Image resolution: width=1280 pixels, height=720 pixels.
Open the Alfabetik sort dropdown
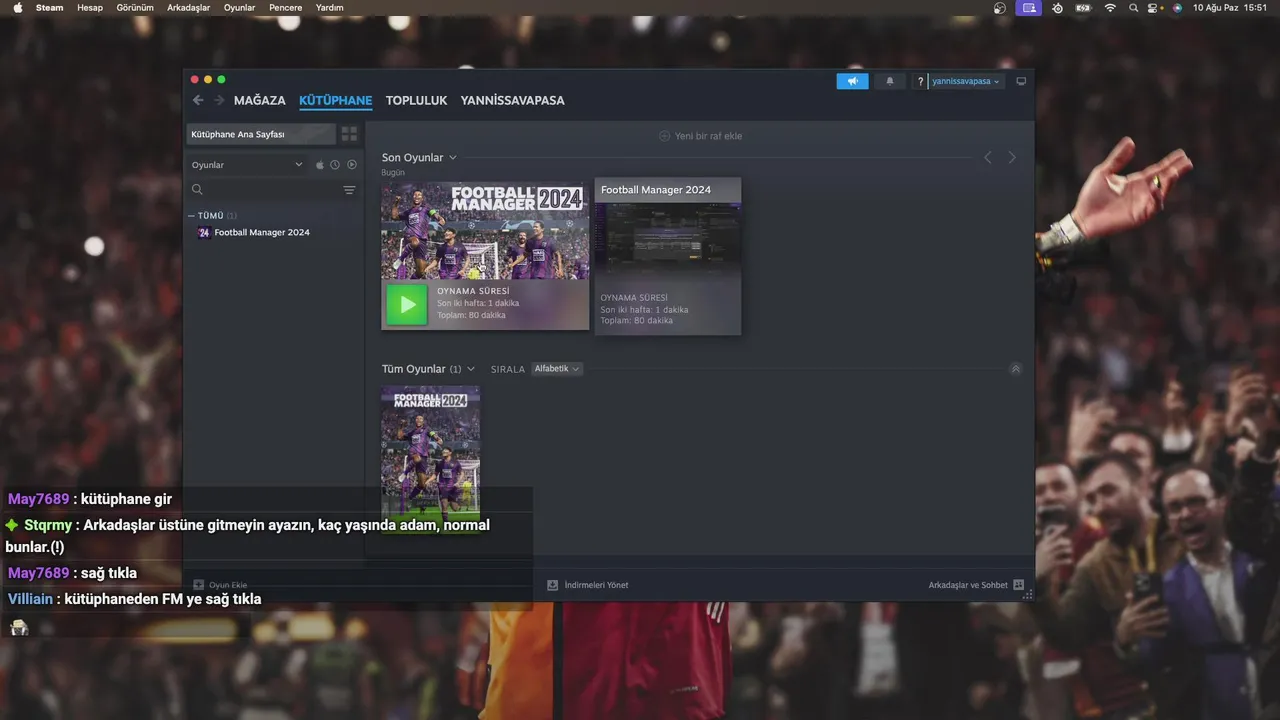(x=557, y=369)
